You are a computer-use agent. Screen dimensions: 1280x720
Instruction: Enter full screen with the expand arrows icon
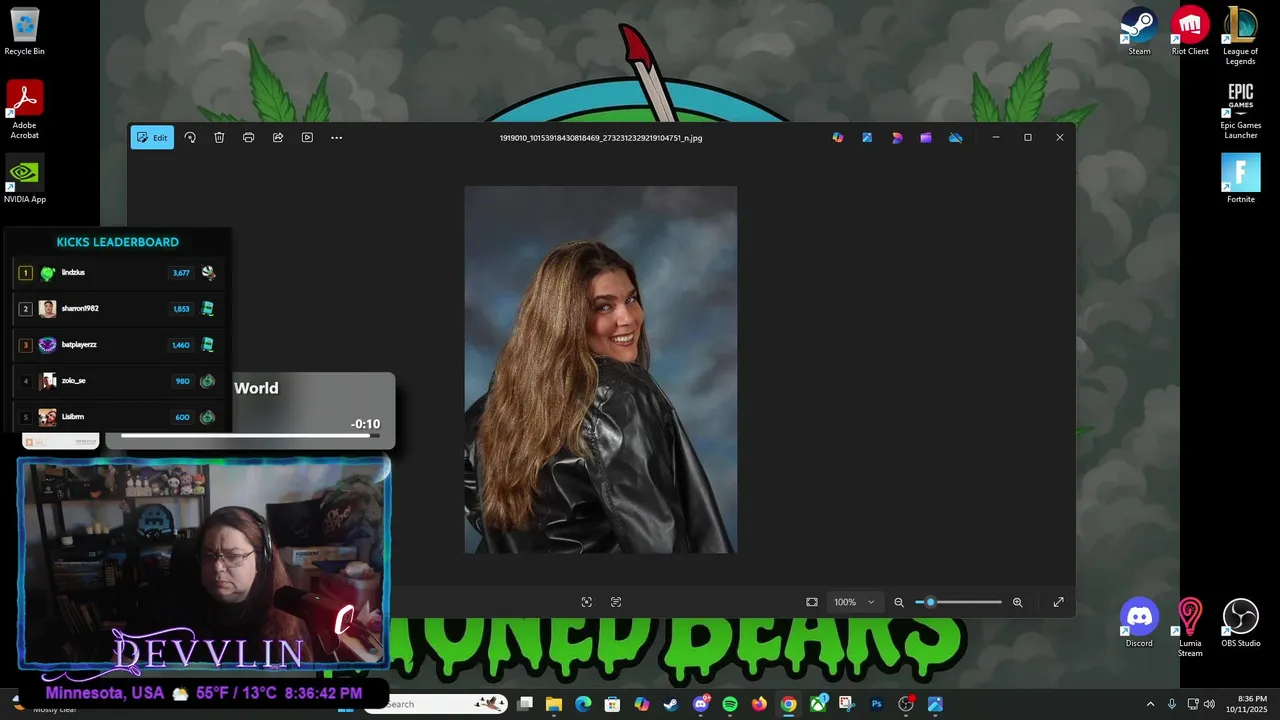(1058, 602)
